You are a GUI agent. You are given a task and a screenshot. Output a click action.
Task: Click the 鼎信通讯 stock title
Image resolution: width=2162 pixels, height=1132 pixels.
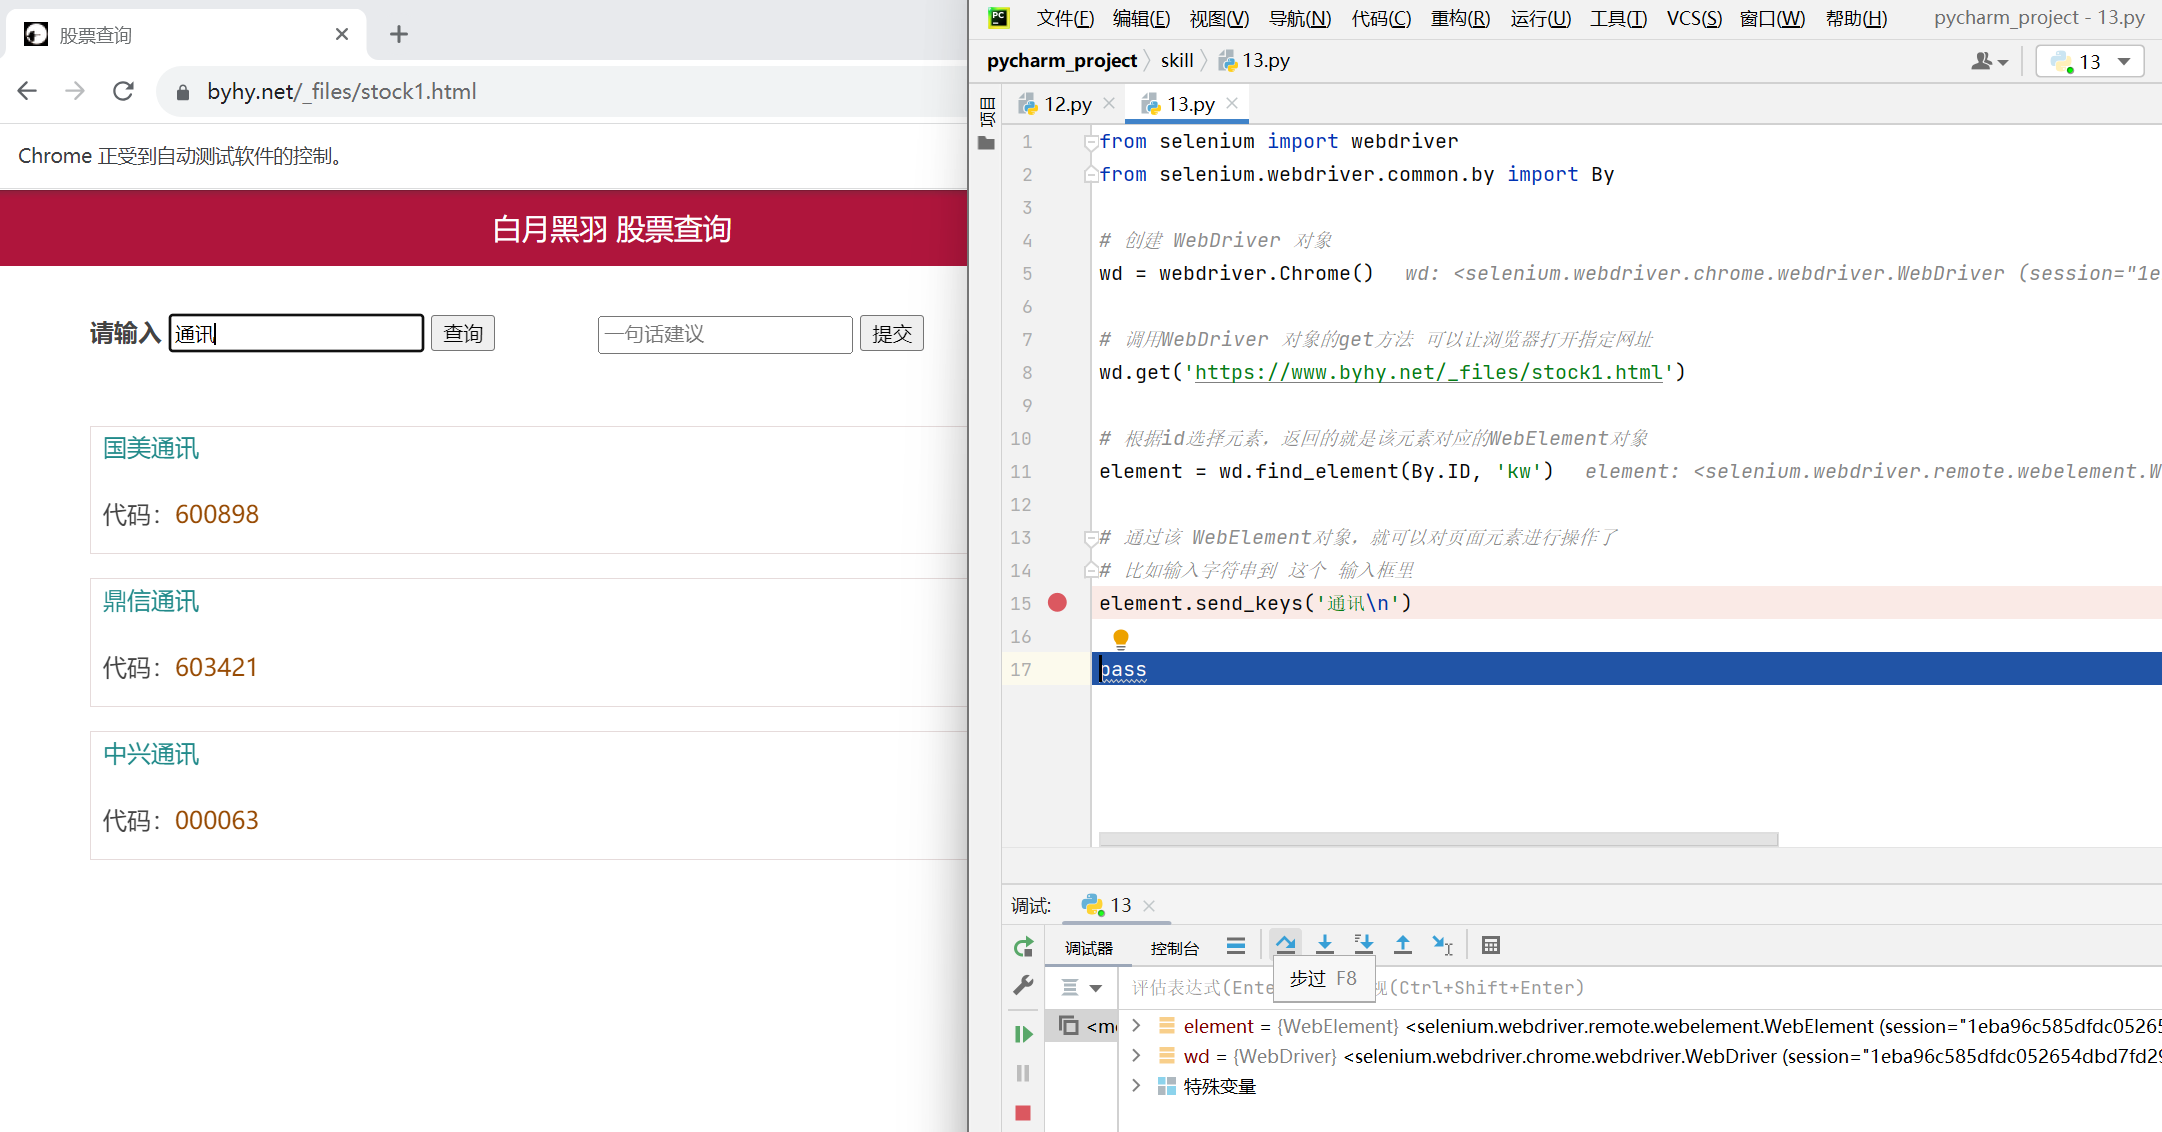151,601
